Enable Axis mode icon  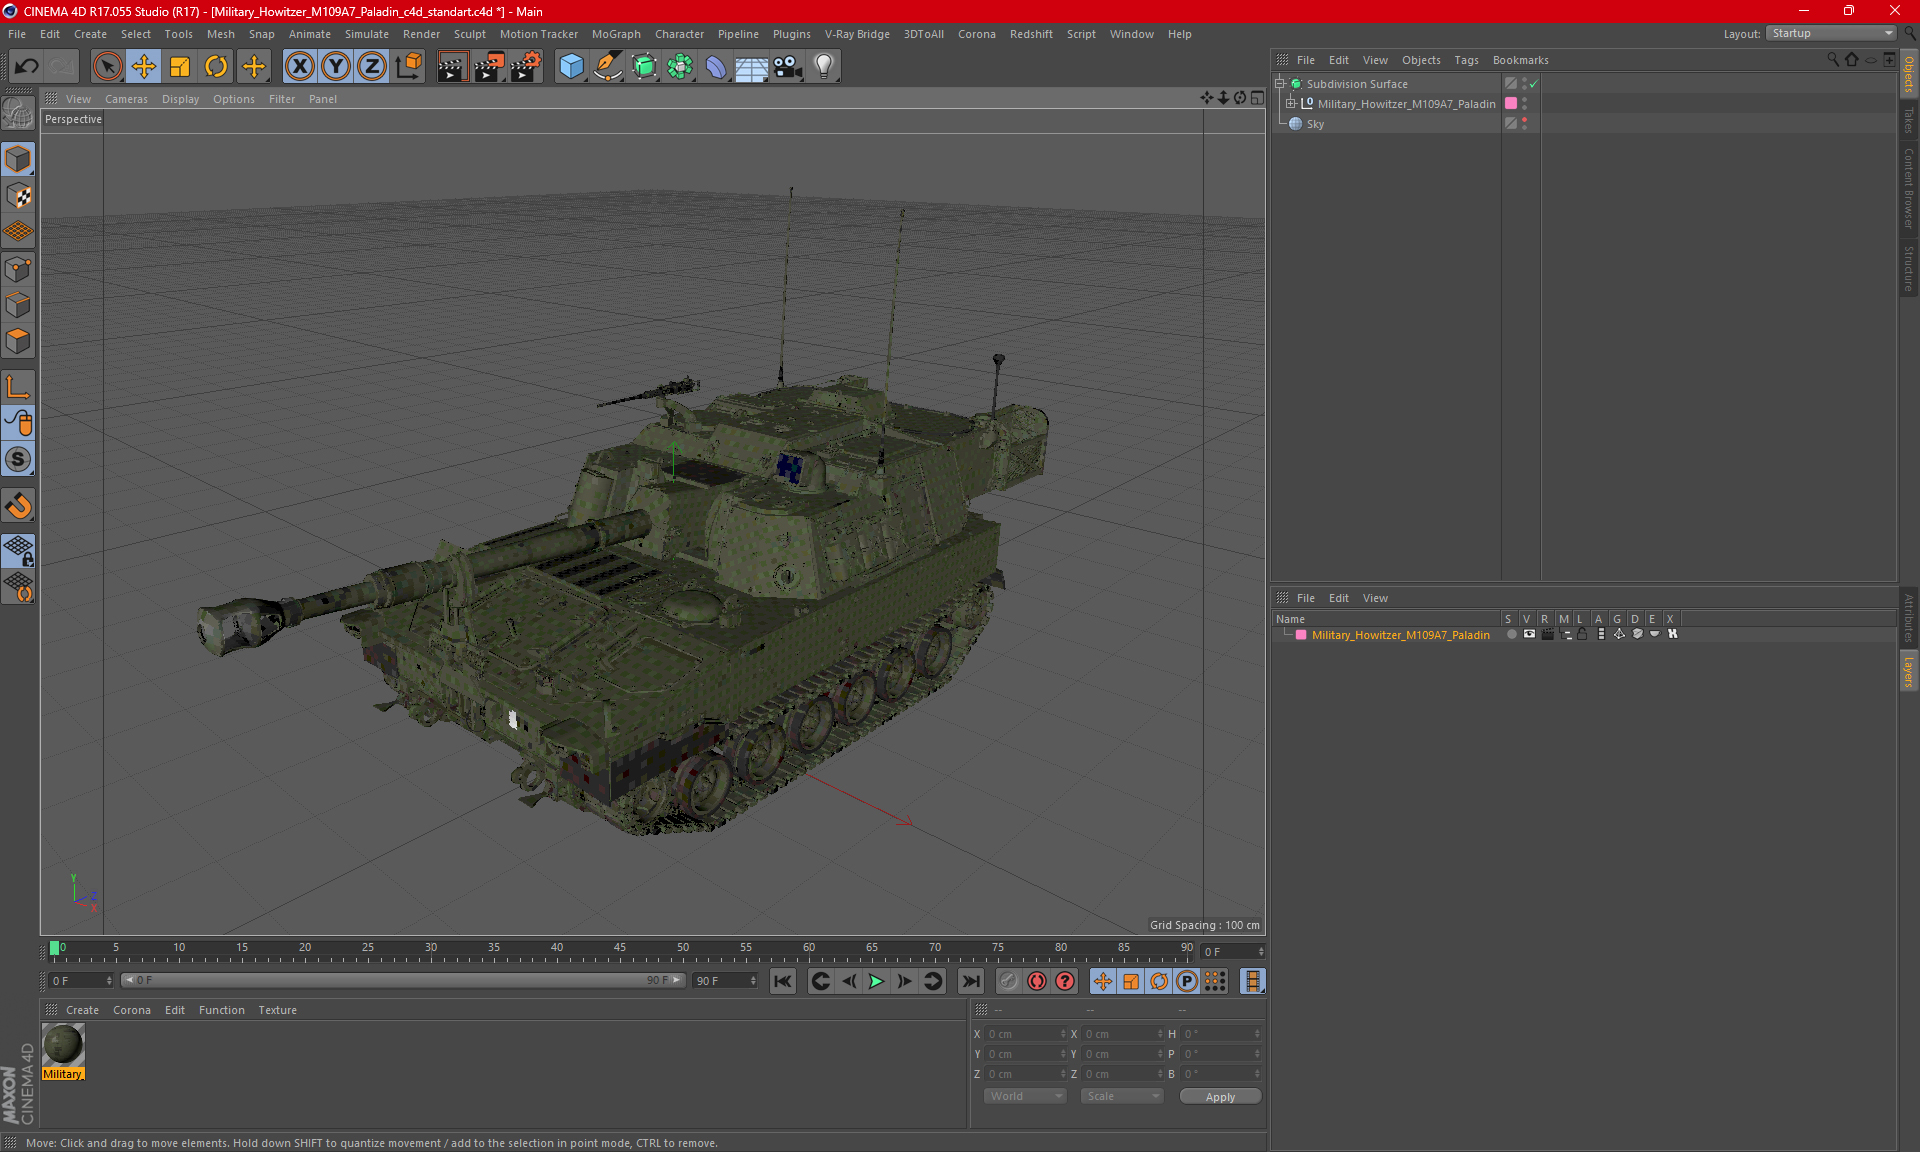(19, 387)
